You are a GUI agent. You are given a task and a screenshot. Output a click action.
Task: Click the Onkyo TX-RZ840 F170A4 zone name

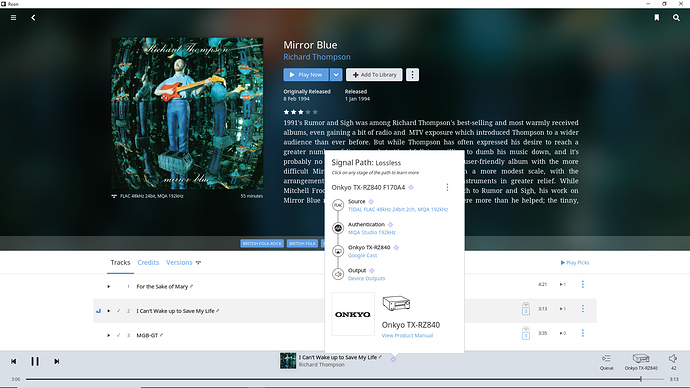[368, 187]
